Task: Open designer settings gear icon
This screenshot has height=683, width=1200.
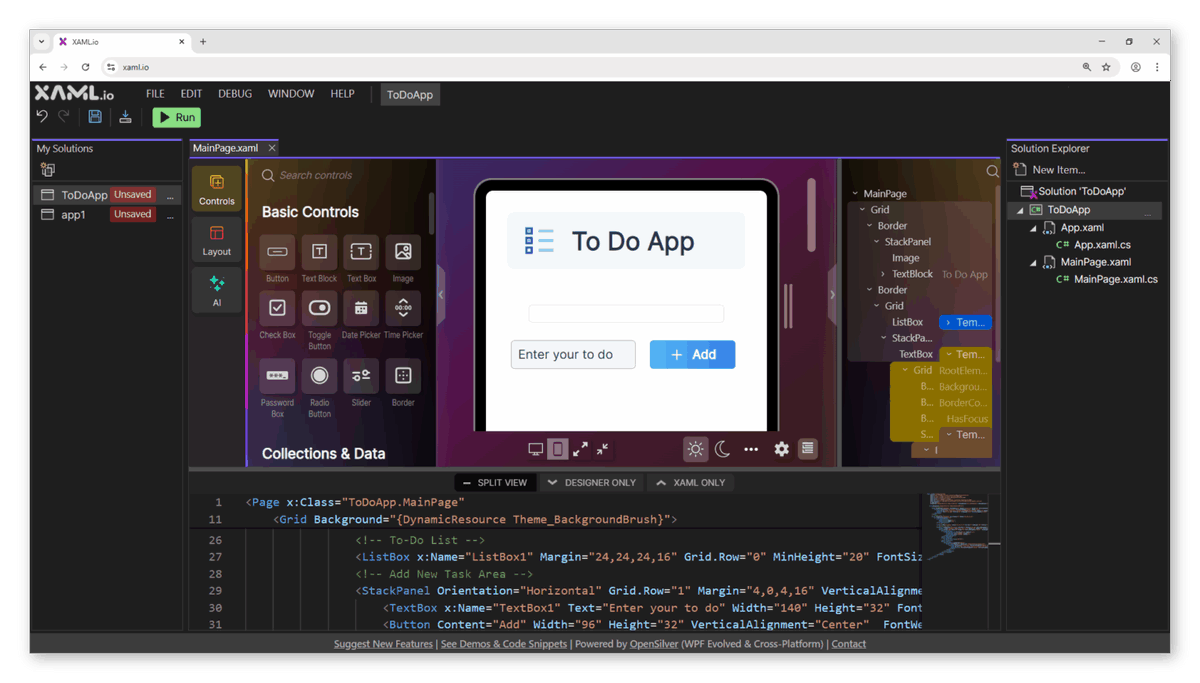Action: 782,449
